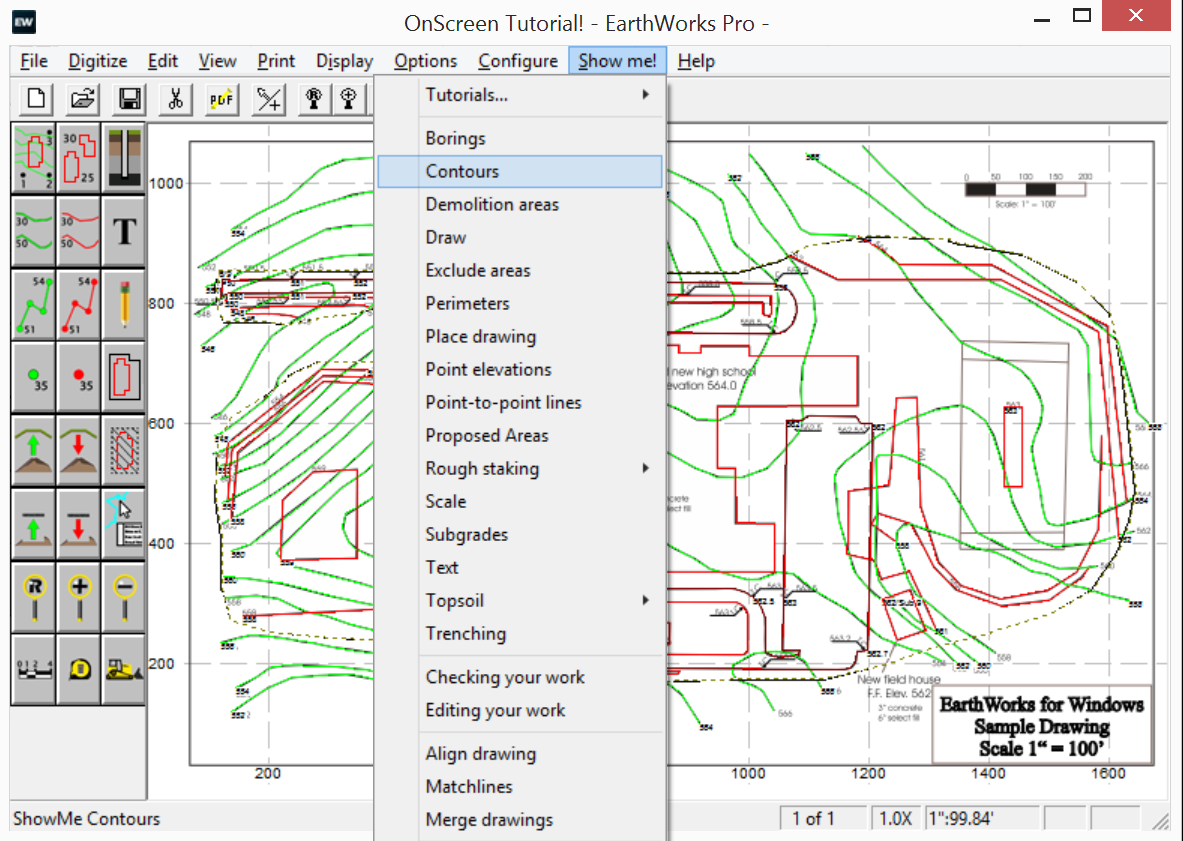Choose Proposed Areas menu entry

[x=520, y=436]
